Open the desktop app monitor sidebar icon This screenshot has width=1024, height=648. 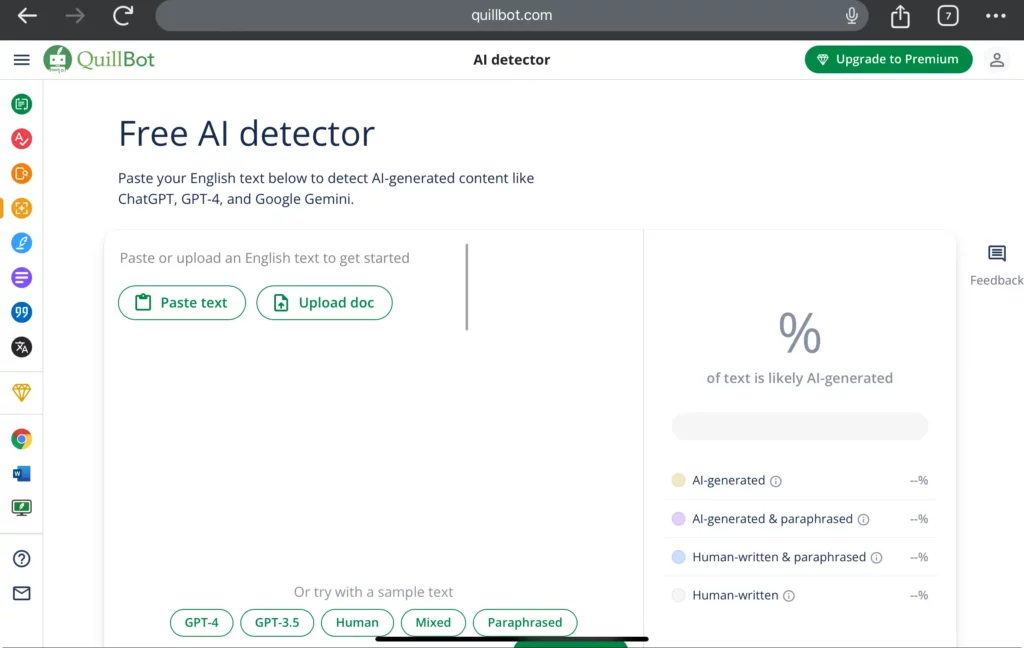[22, 508]
